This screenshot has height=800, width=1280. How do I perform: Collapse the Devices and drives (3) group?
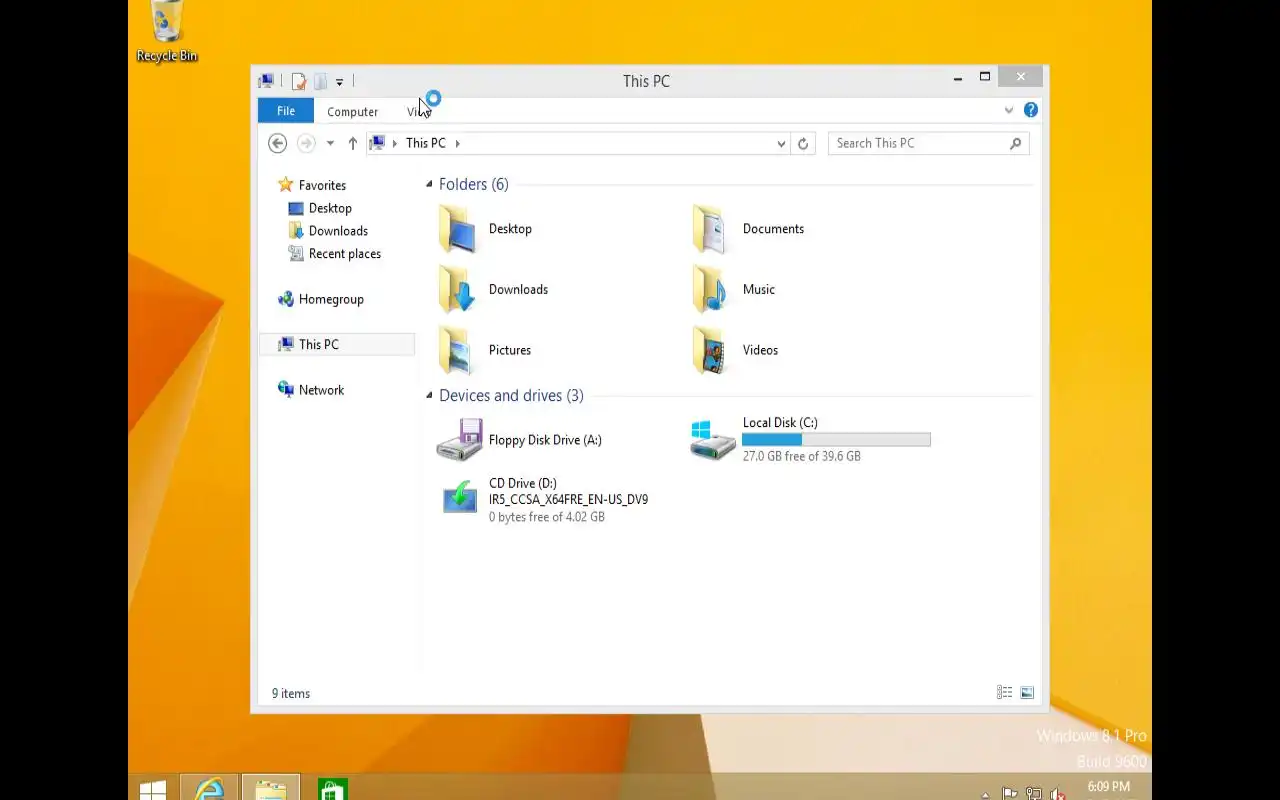point(429,396)
